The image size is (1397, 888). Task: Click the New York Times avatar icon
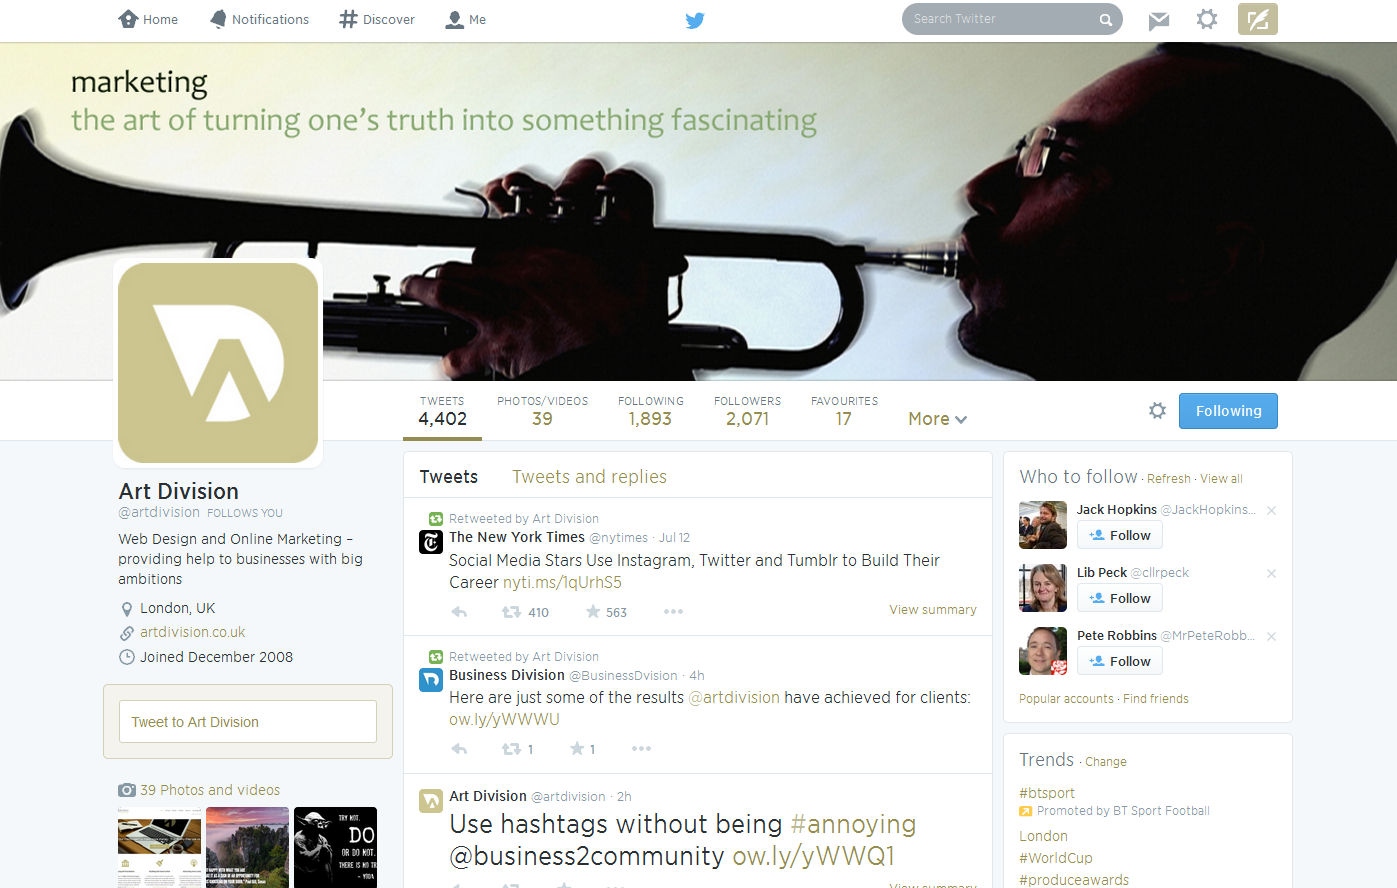[431, 542]
